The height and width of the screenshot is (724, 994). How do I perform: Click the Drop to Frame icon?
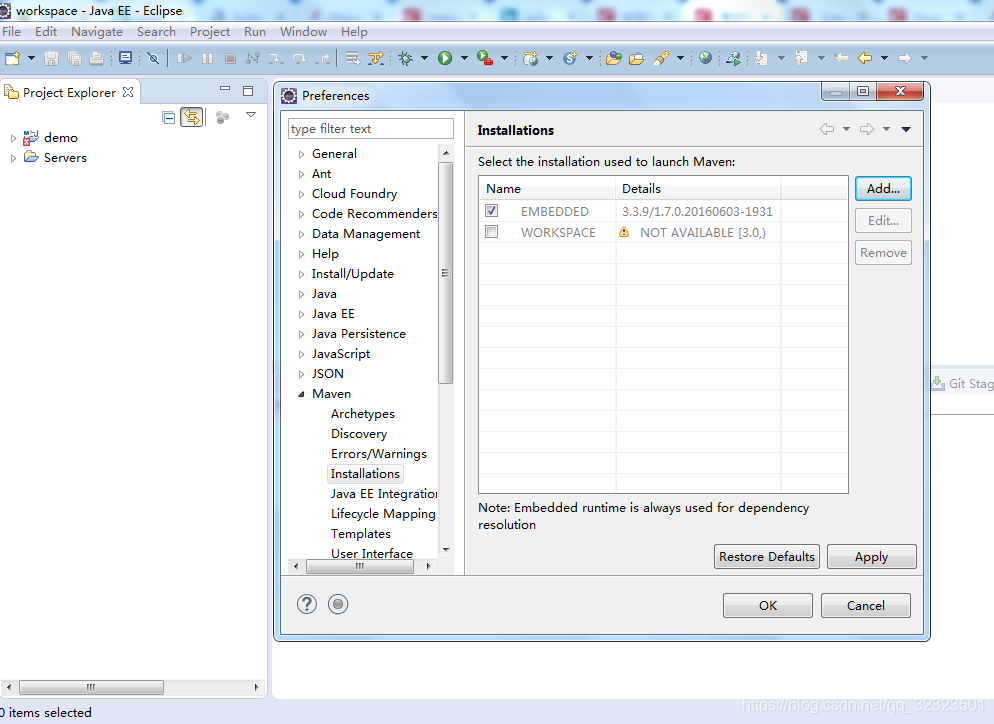tap(352, 58)
